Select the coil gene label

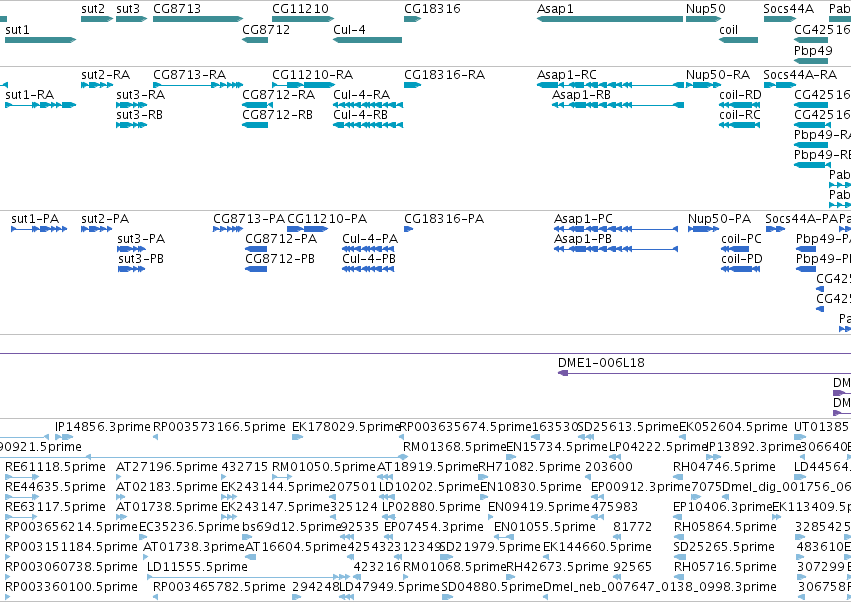[x=728, y=29]
